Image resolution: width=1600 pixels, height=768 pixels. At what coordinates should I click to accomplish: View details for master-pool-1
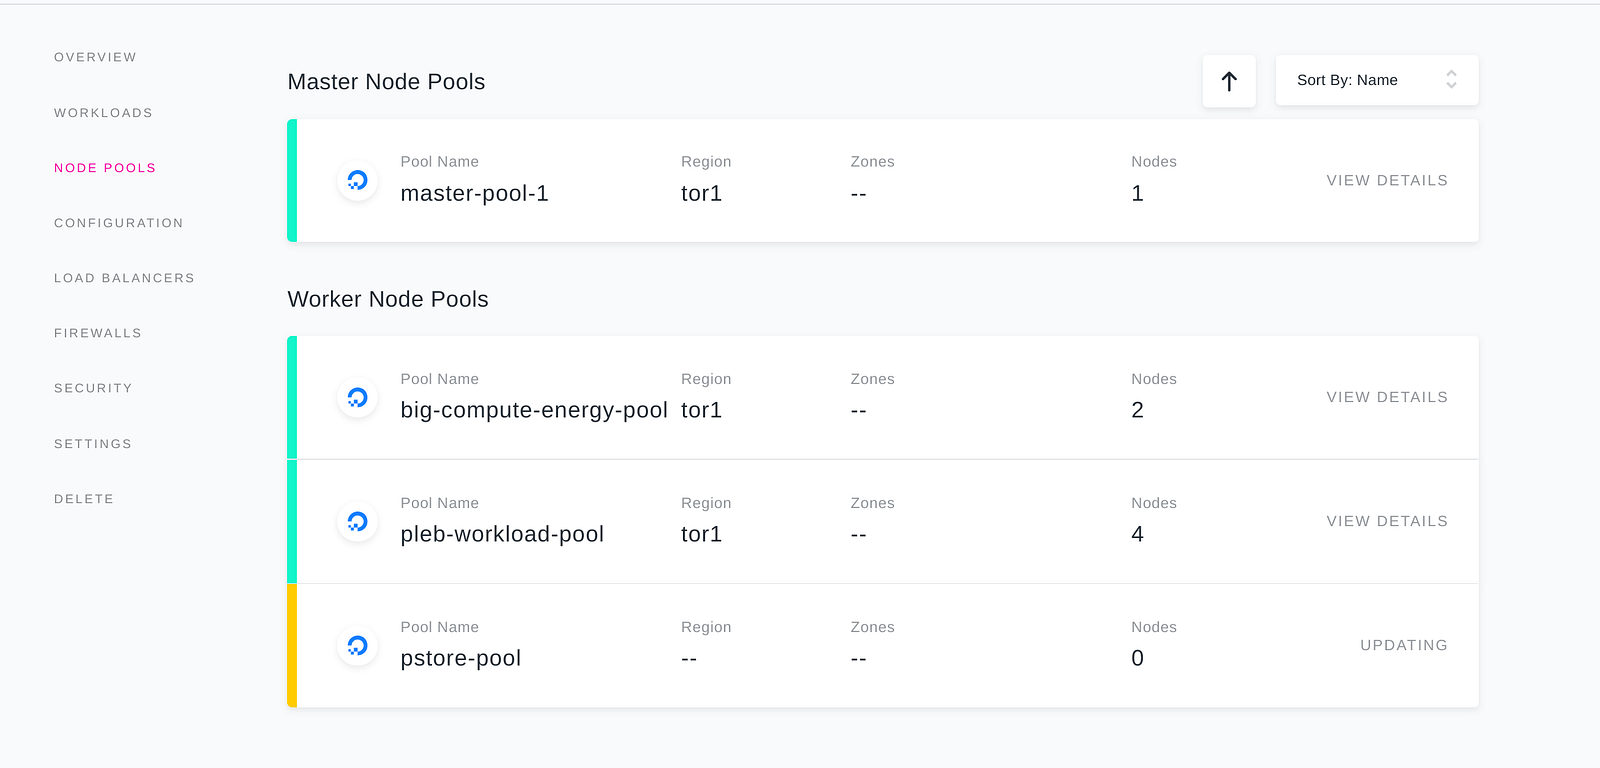click(x=1386, y=181)
